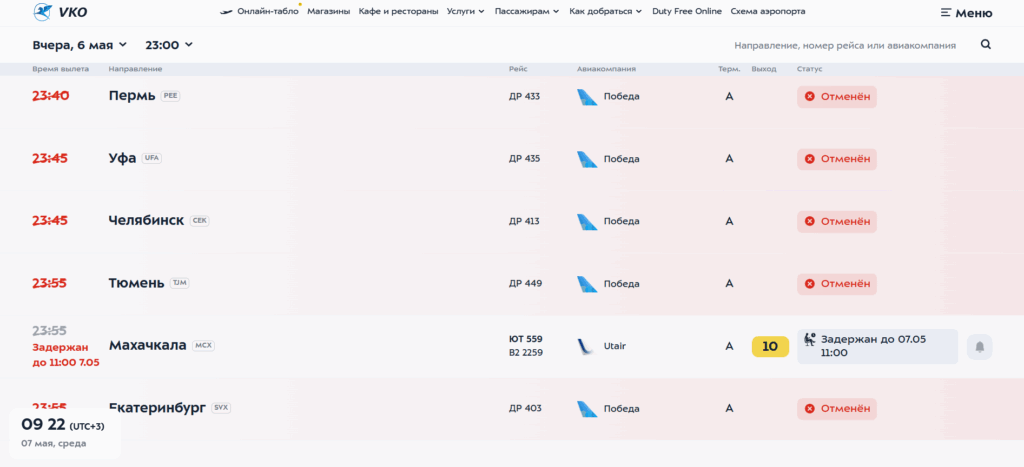Click the CEK airport code badge
This screenshot has height=467, width=1024.
pyautogui.click(x=200, y=221)
